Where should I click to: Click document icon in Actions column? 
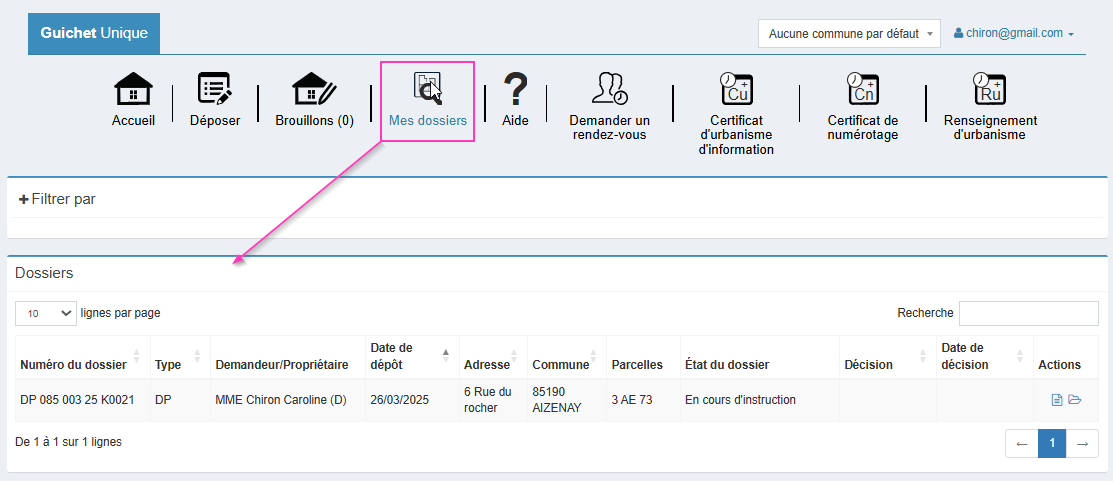point(1056,400)
